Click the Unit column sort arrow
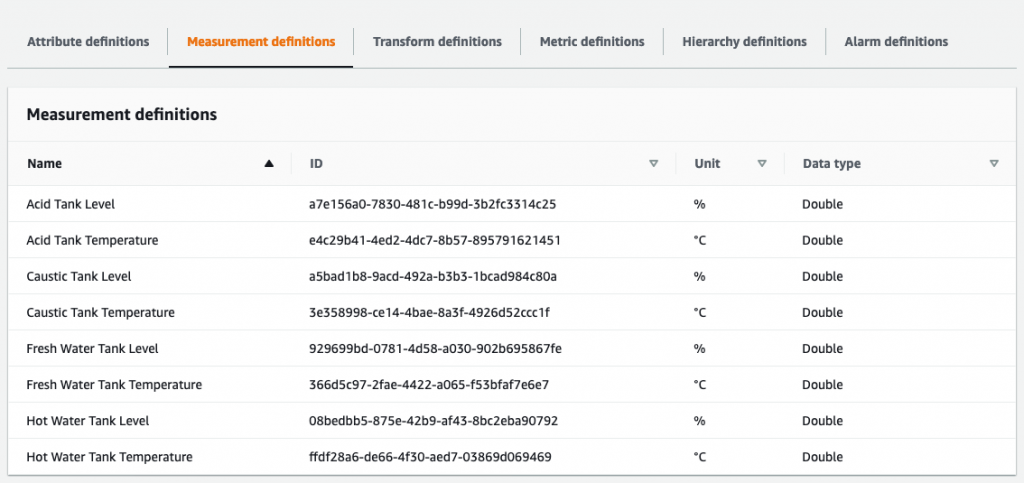Viewport: 1024px width, 483px height. pyautogui.click(x=761, y=164)
